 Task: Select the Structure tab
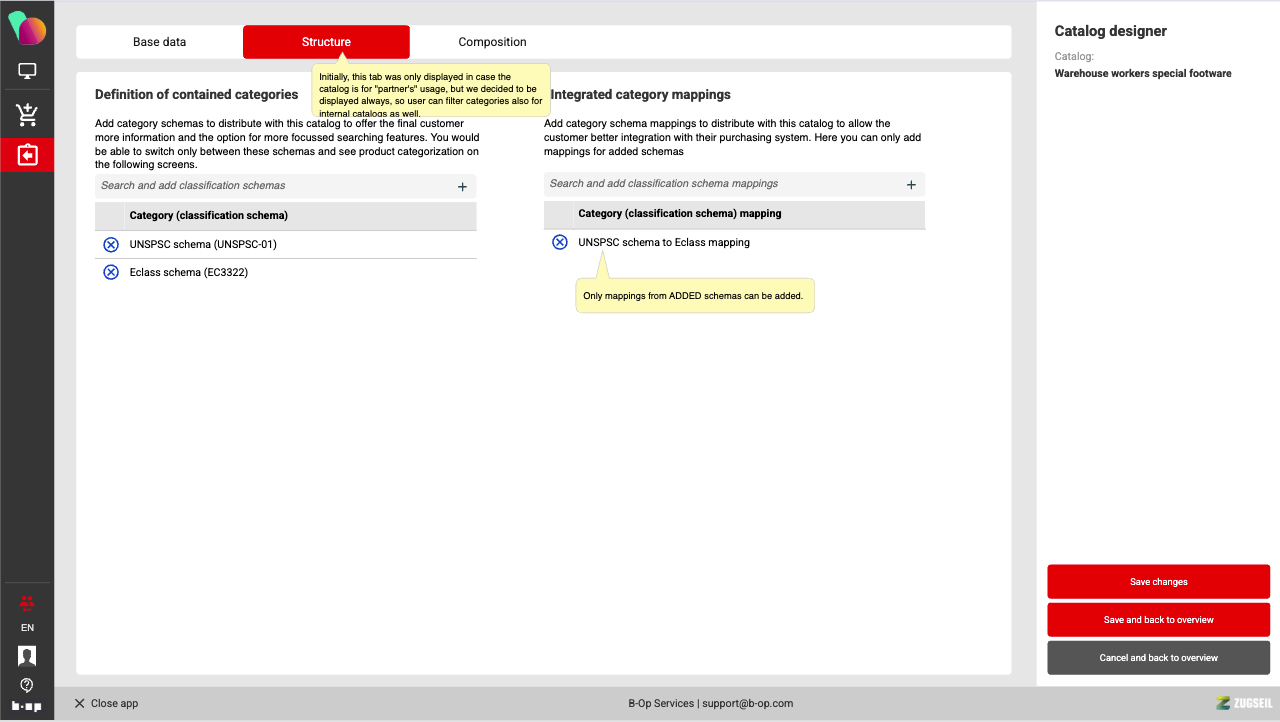coord(326,42)
